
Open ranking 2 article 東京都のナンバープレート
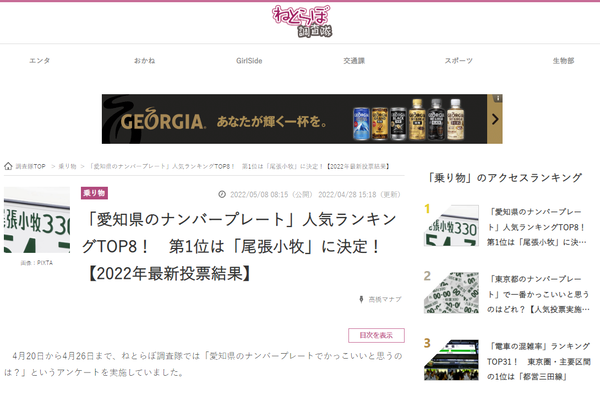click(538, 294)
